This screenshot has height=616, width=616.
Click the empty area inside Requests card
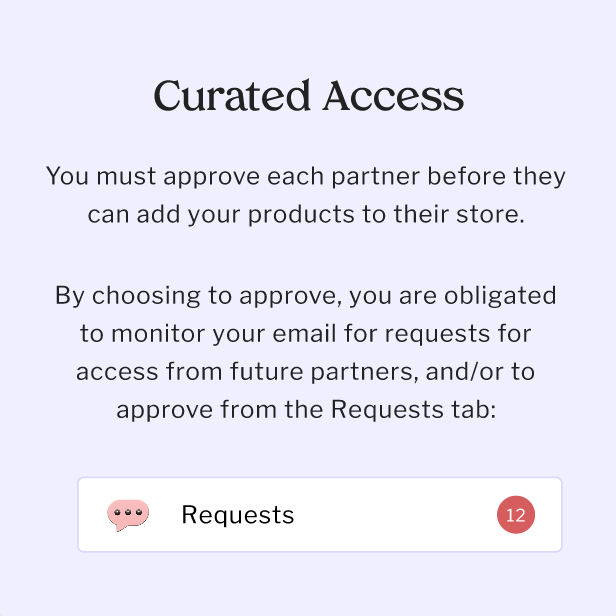click(400, 515)
